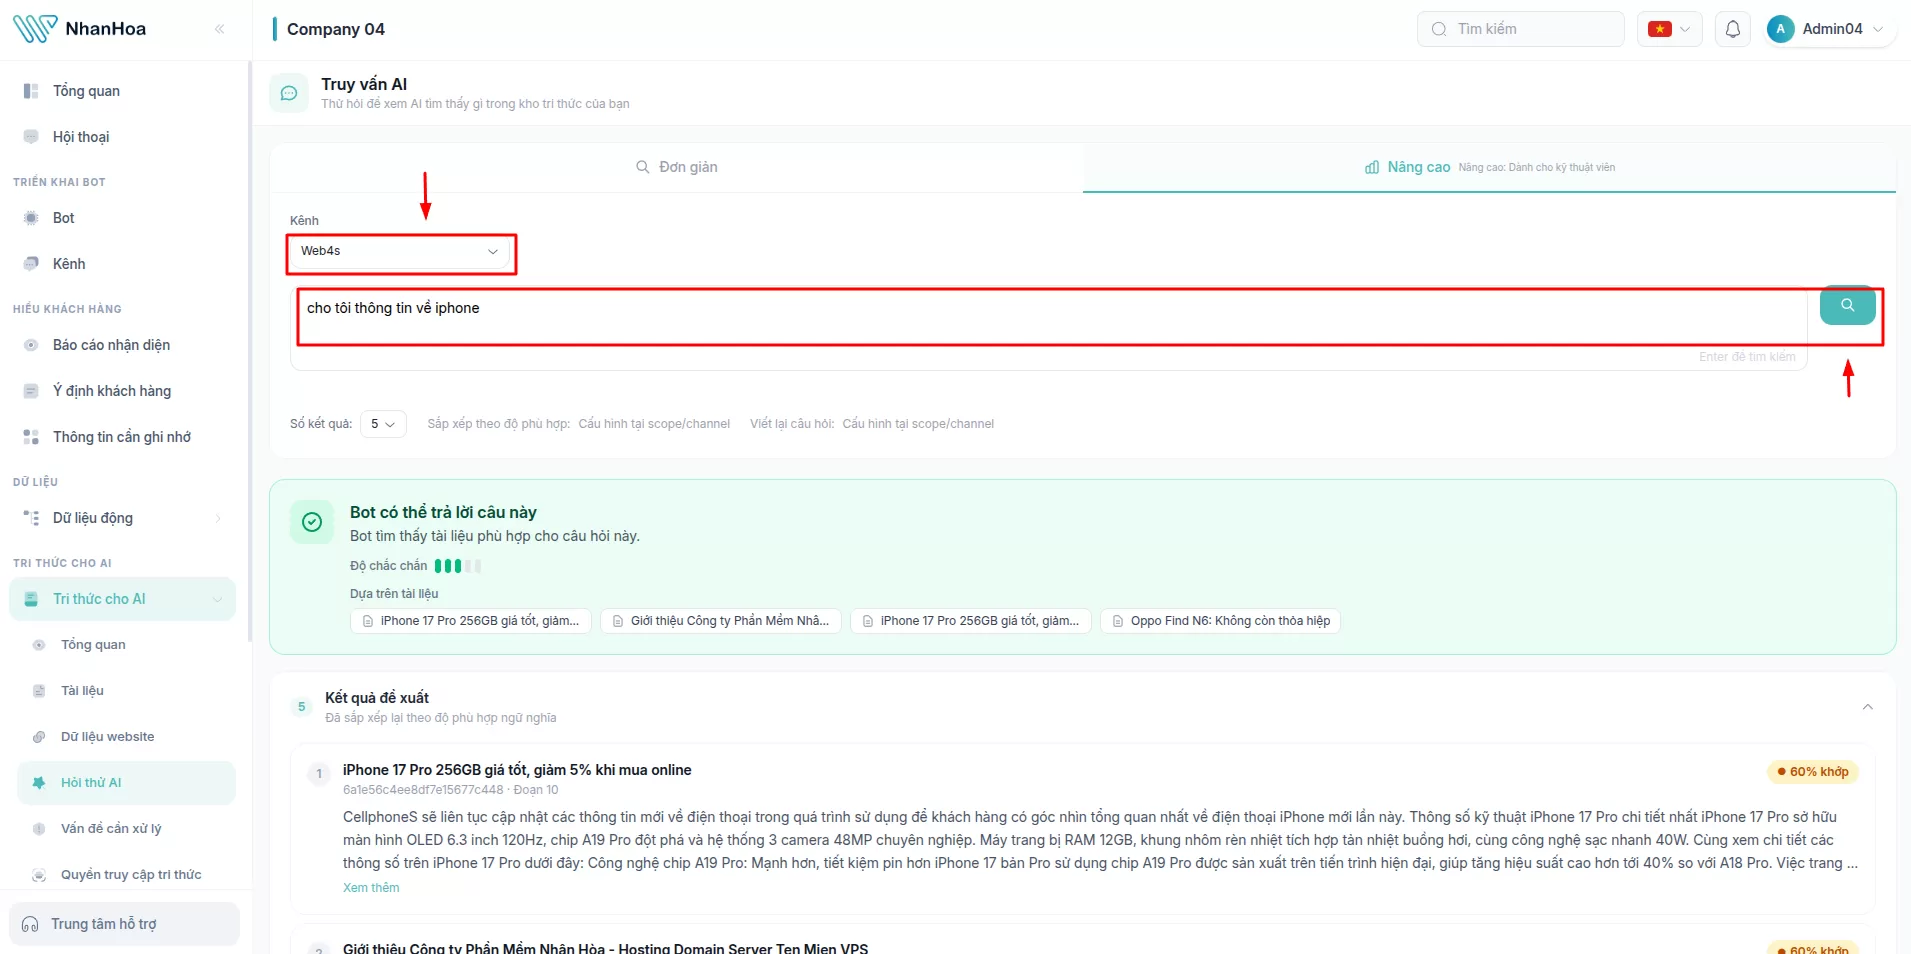
Task: Click the Quyền truy cập tri thức icon
Action: click(x=39, y=875)
